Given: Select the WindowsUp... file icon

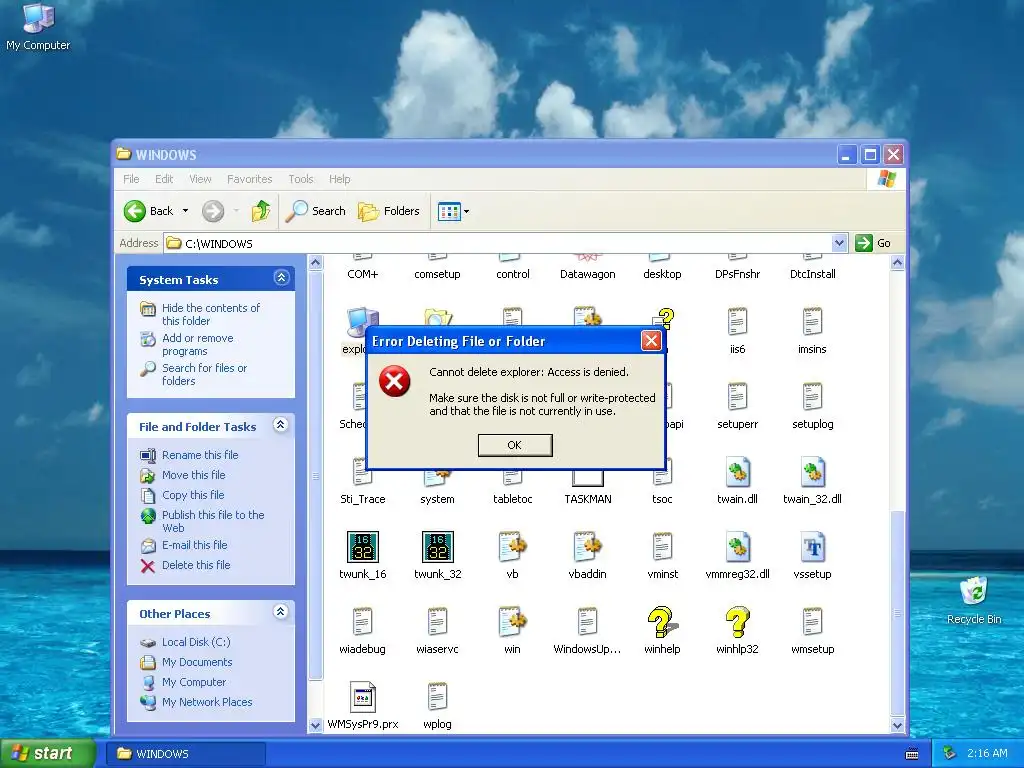Looking at the screenshot, I should pos(587,622).
